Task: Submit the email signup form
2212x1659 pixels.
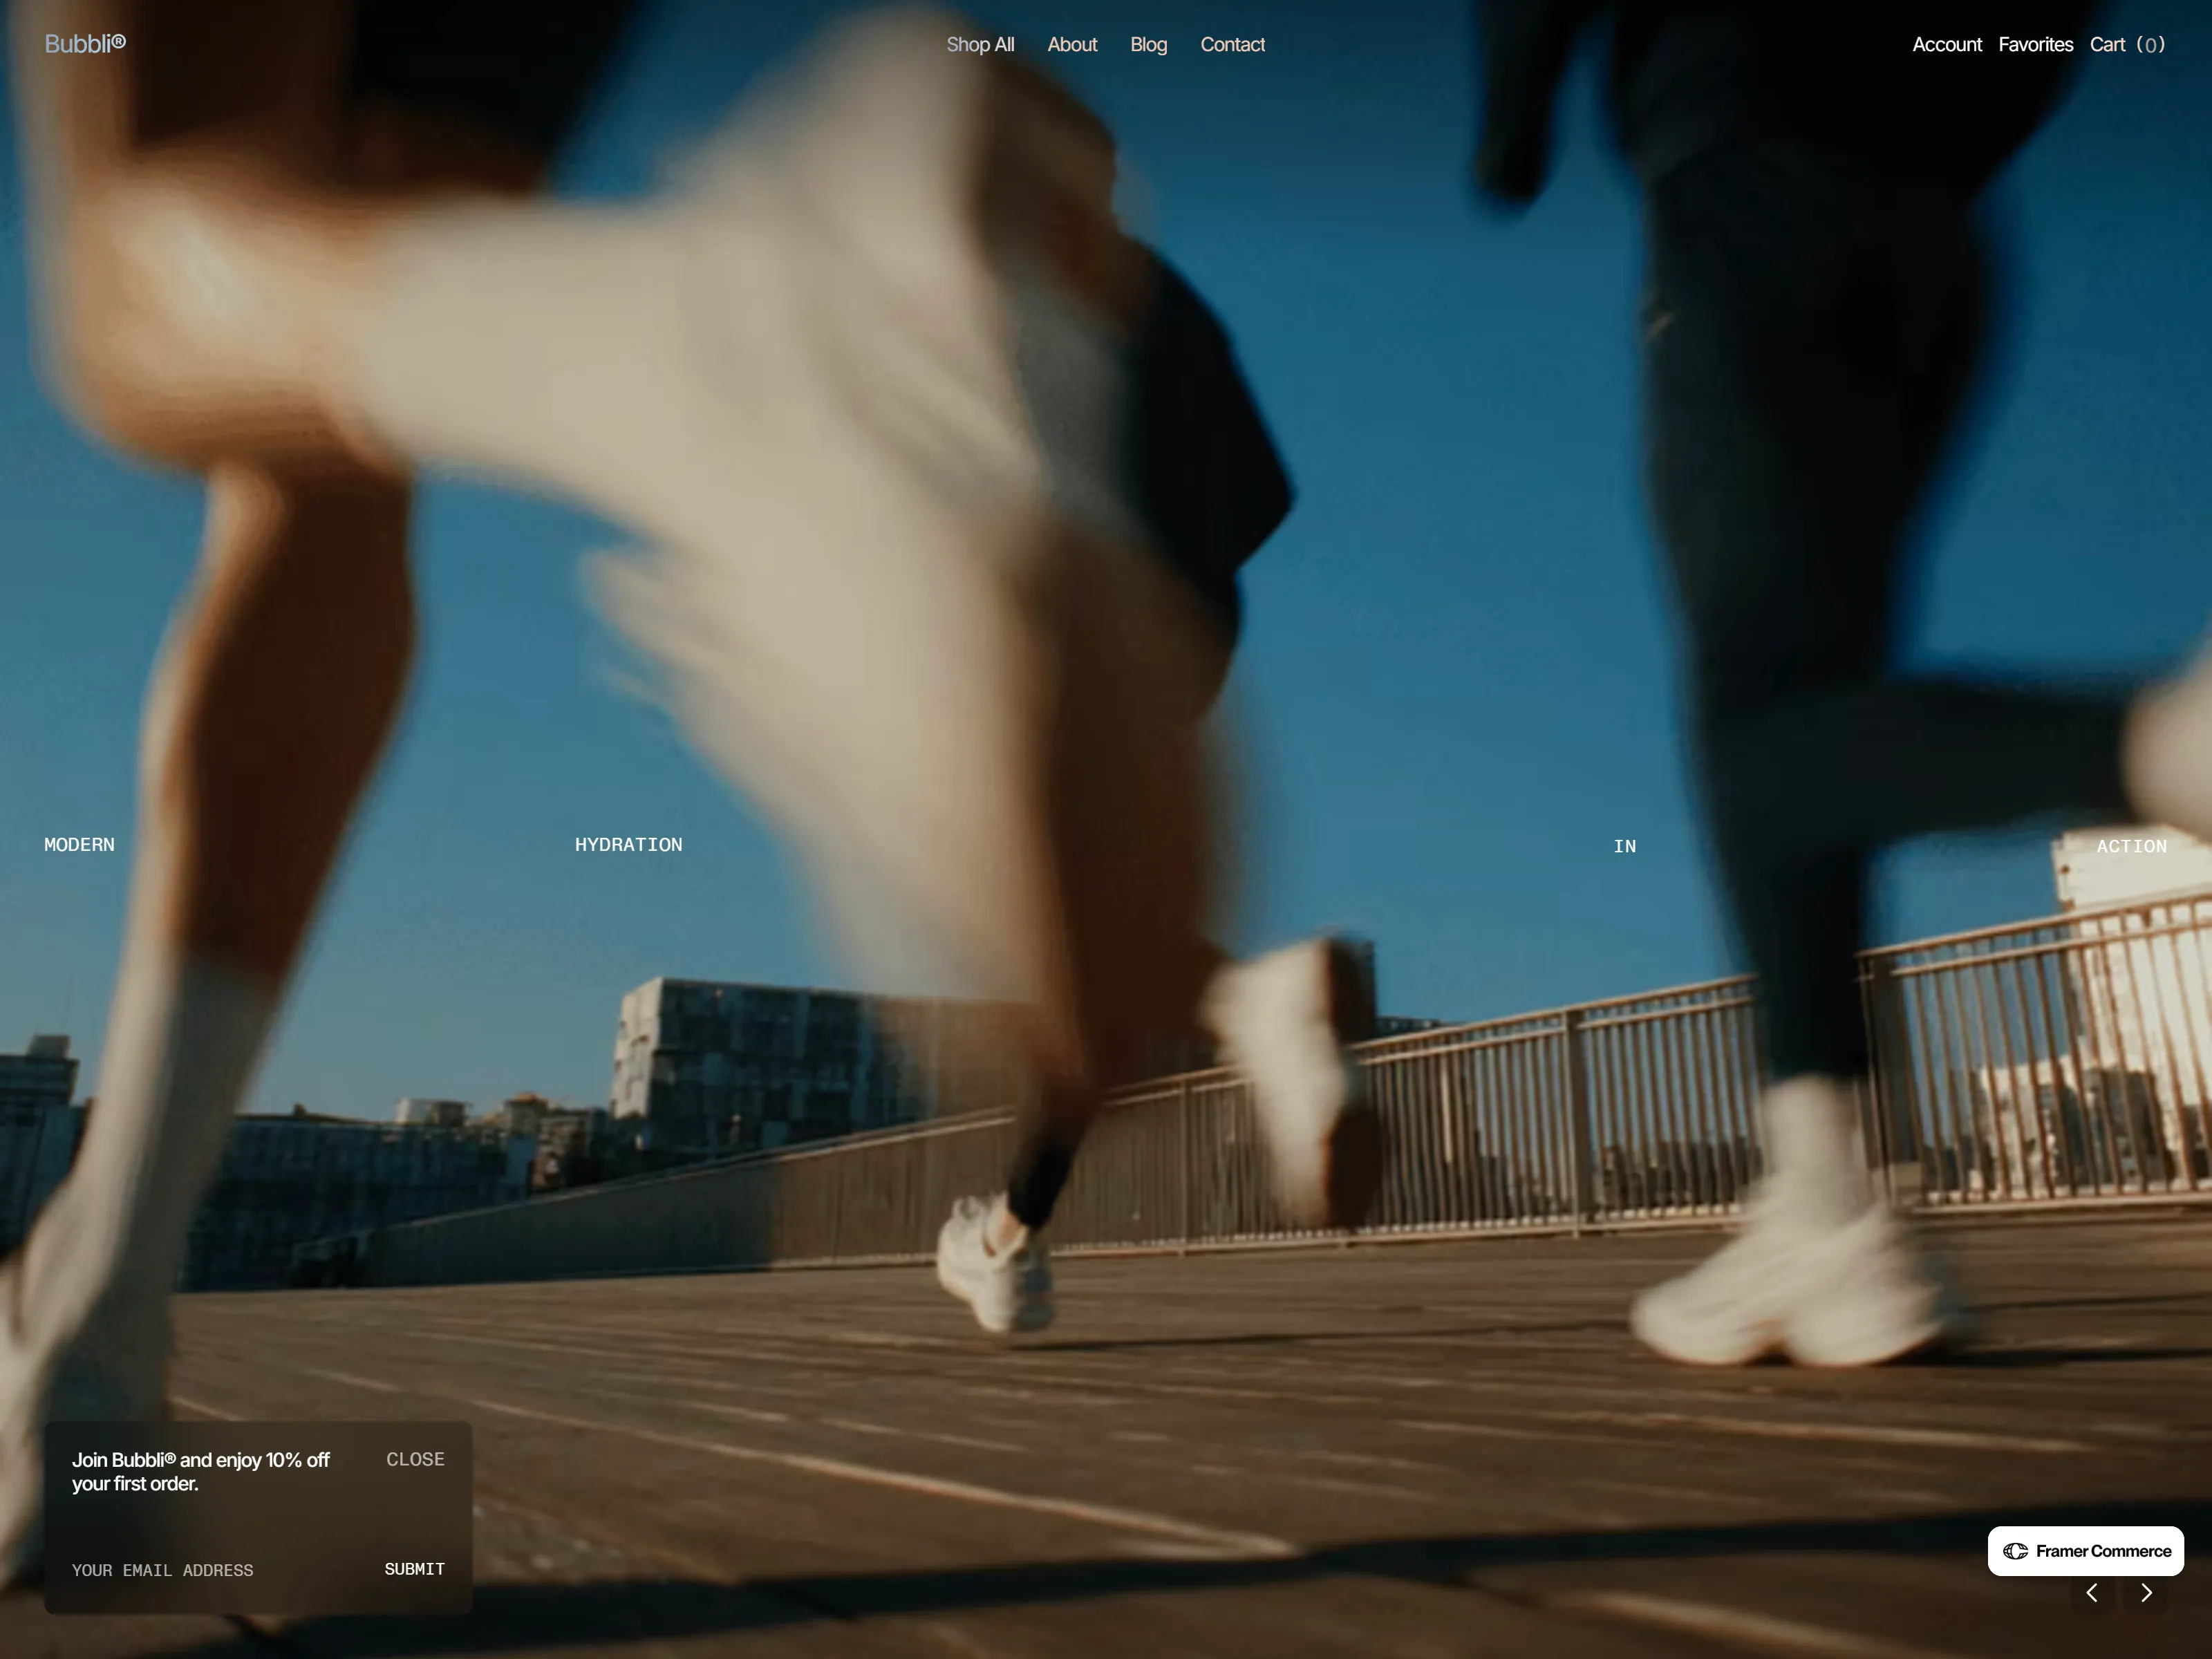Action: click(x=414, y=1569)
